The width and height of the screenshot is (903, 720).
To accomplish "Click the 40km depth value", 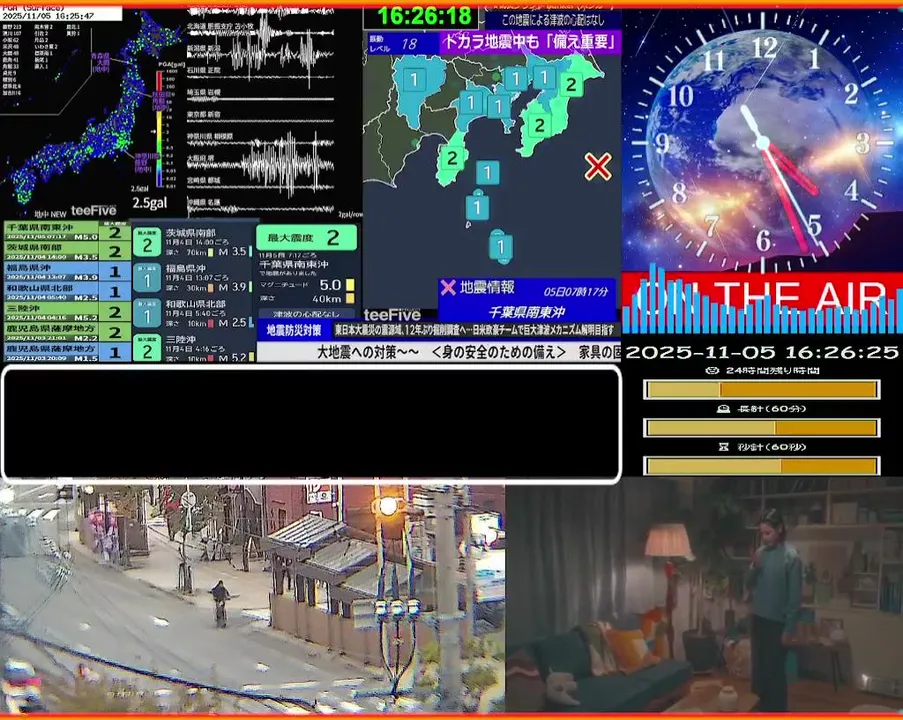I will click(x=327, y=299).
